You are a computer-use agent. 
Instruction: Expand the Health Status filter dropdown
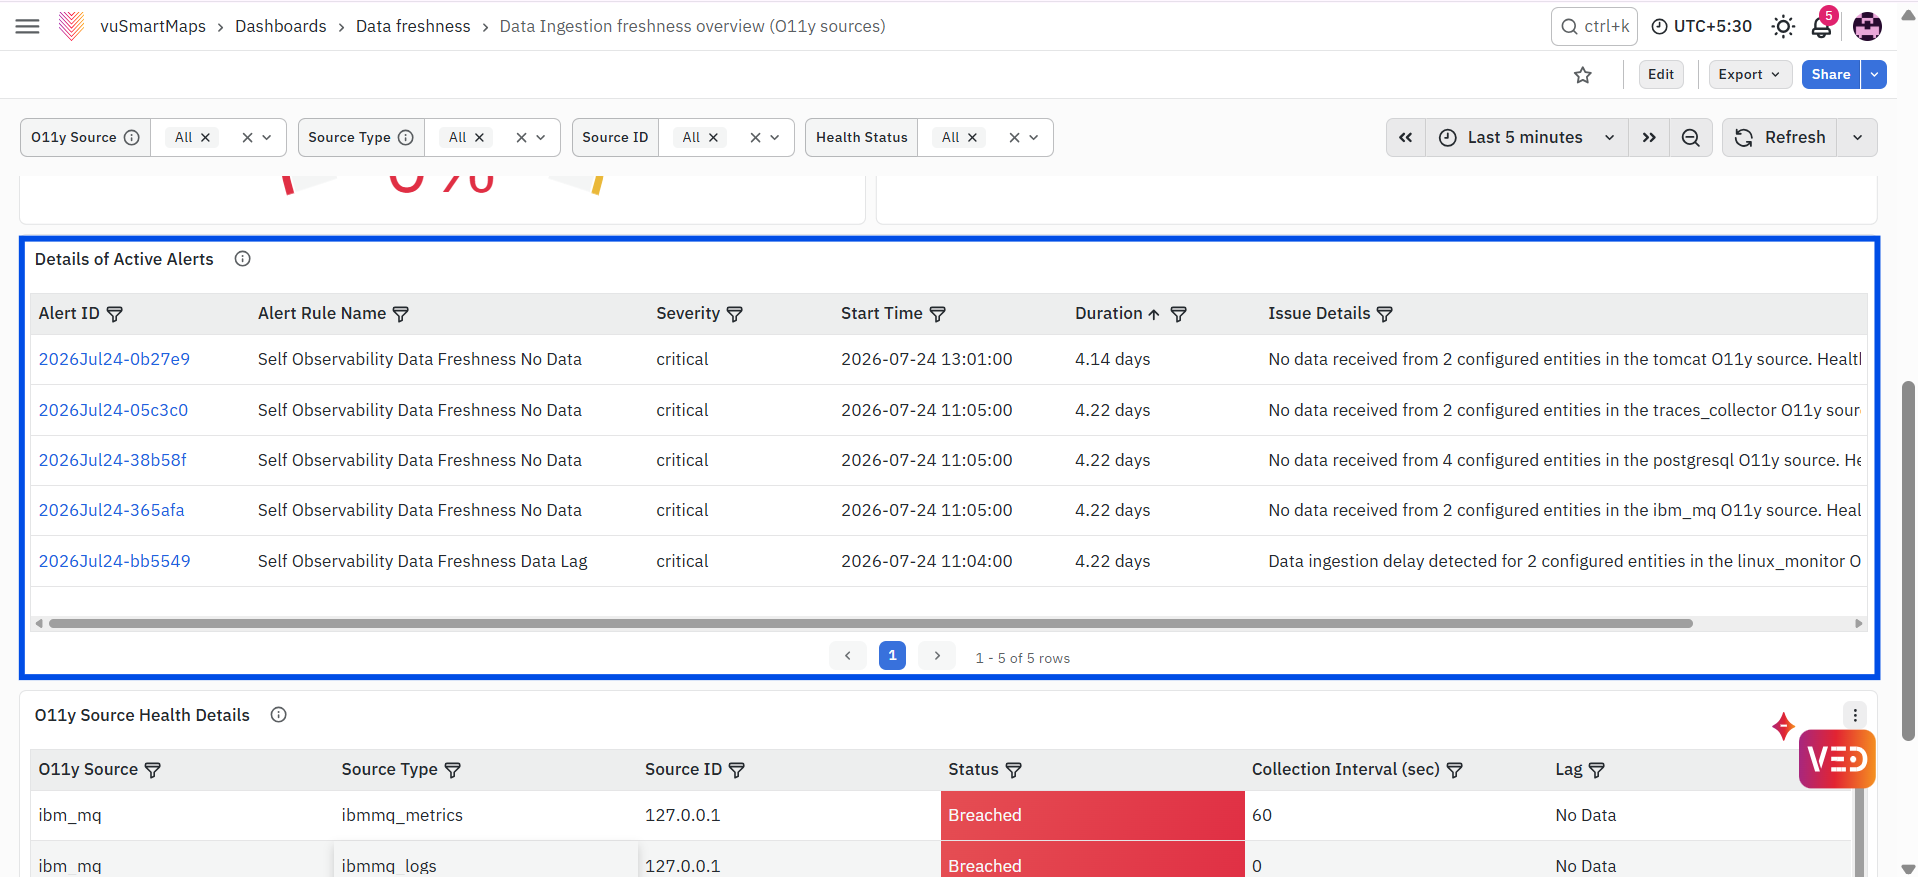(x=1034, y=137)
